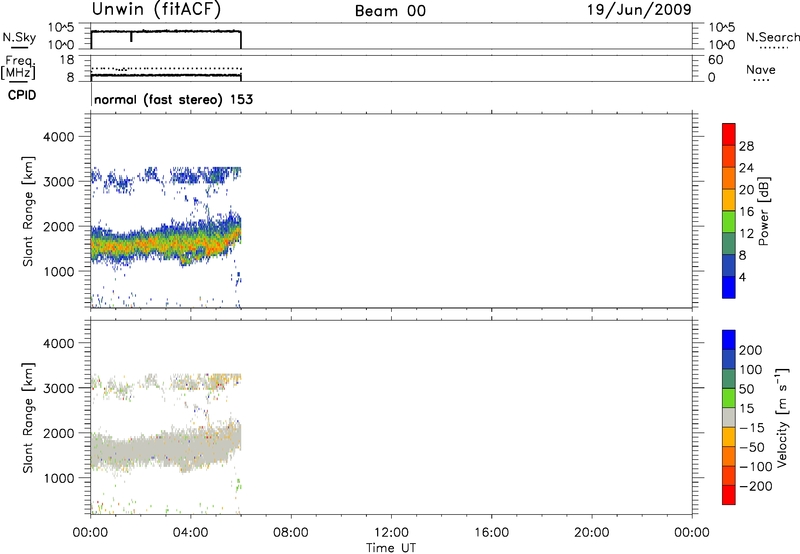Click the '1000' tick on the velocity panel
Viewport: 800px width, 554px height.
pyautogui.click(x=59, y=477)
